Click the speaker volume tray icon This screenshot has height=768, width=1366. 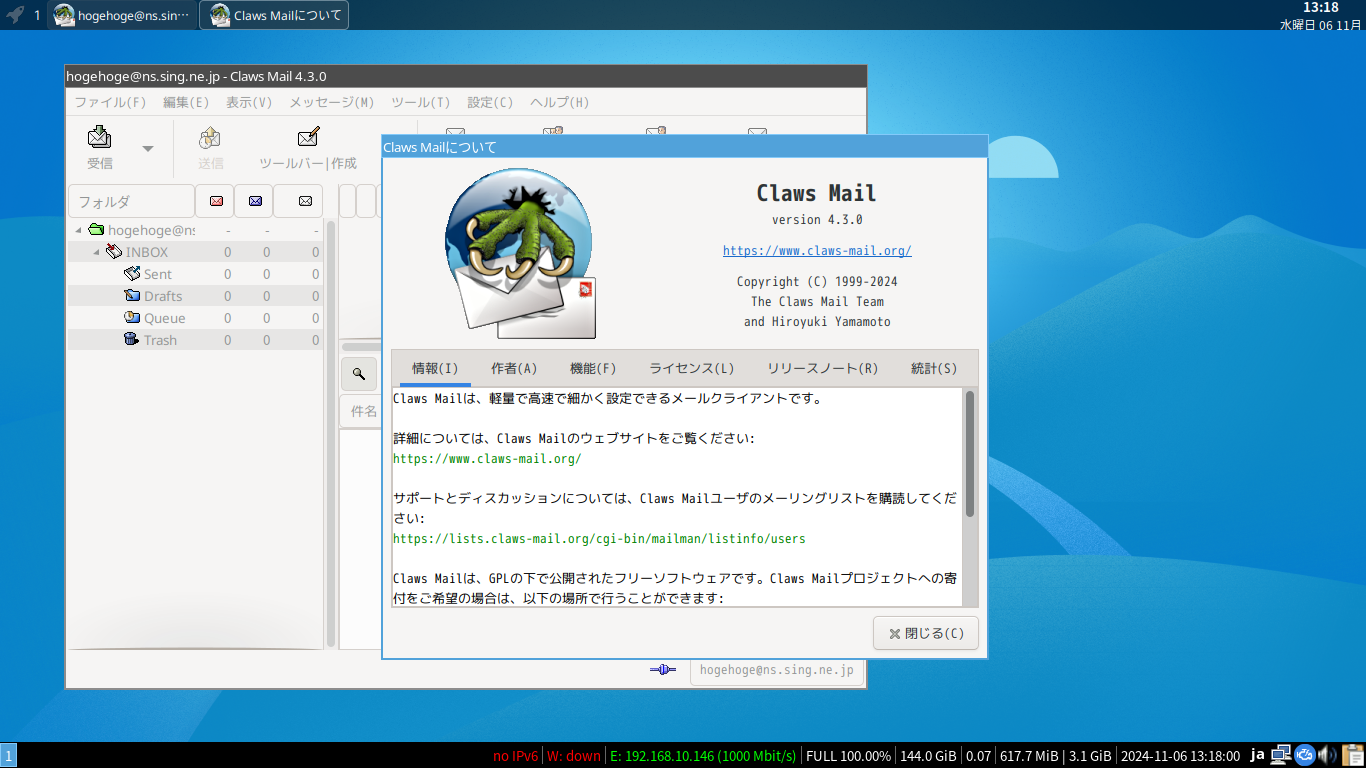pos(1328,755)
